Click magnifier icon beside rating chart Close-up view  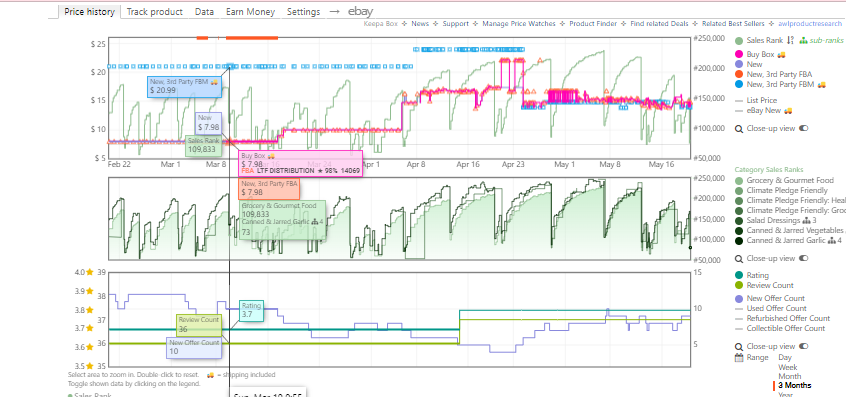click(x=739, y=347)
